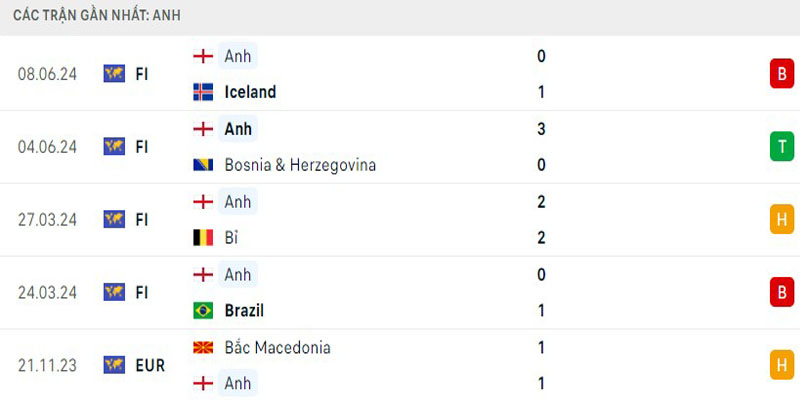
Task: Select the Brazil team name
Action: pos(246,310)
